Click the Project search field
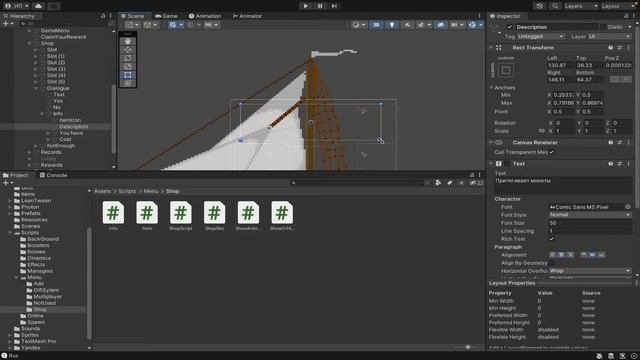 [357, 183]
